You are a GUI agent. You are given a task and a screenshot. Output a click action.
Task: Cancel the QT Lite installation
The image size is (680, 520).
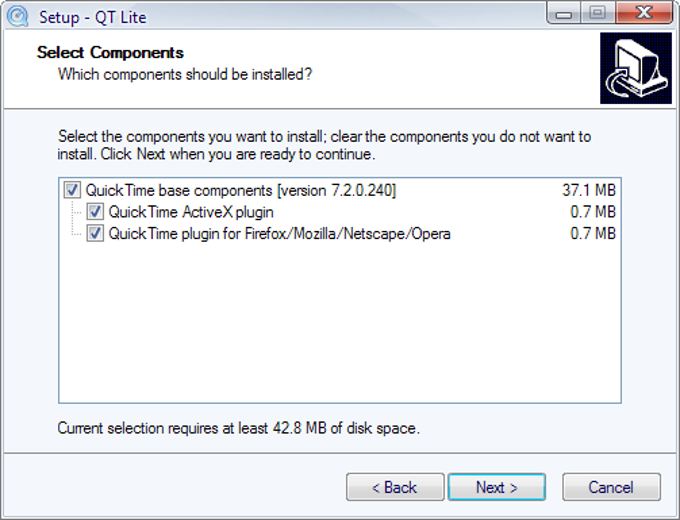click(x=611, y=487)
